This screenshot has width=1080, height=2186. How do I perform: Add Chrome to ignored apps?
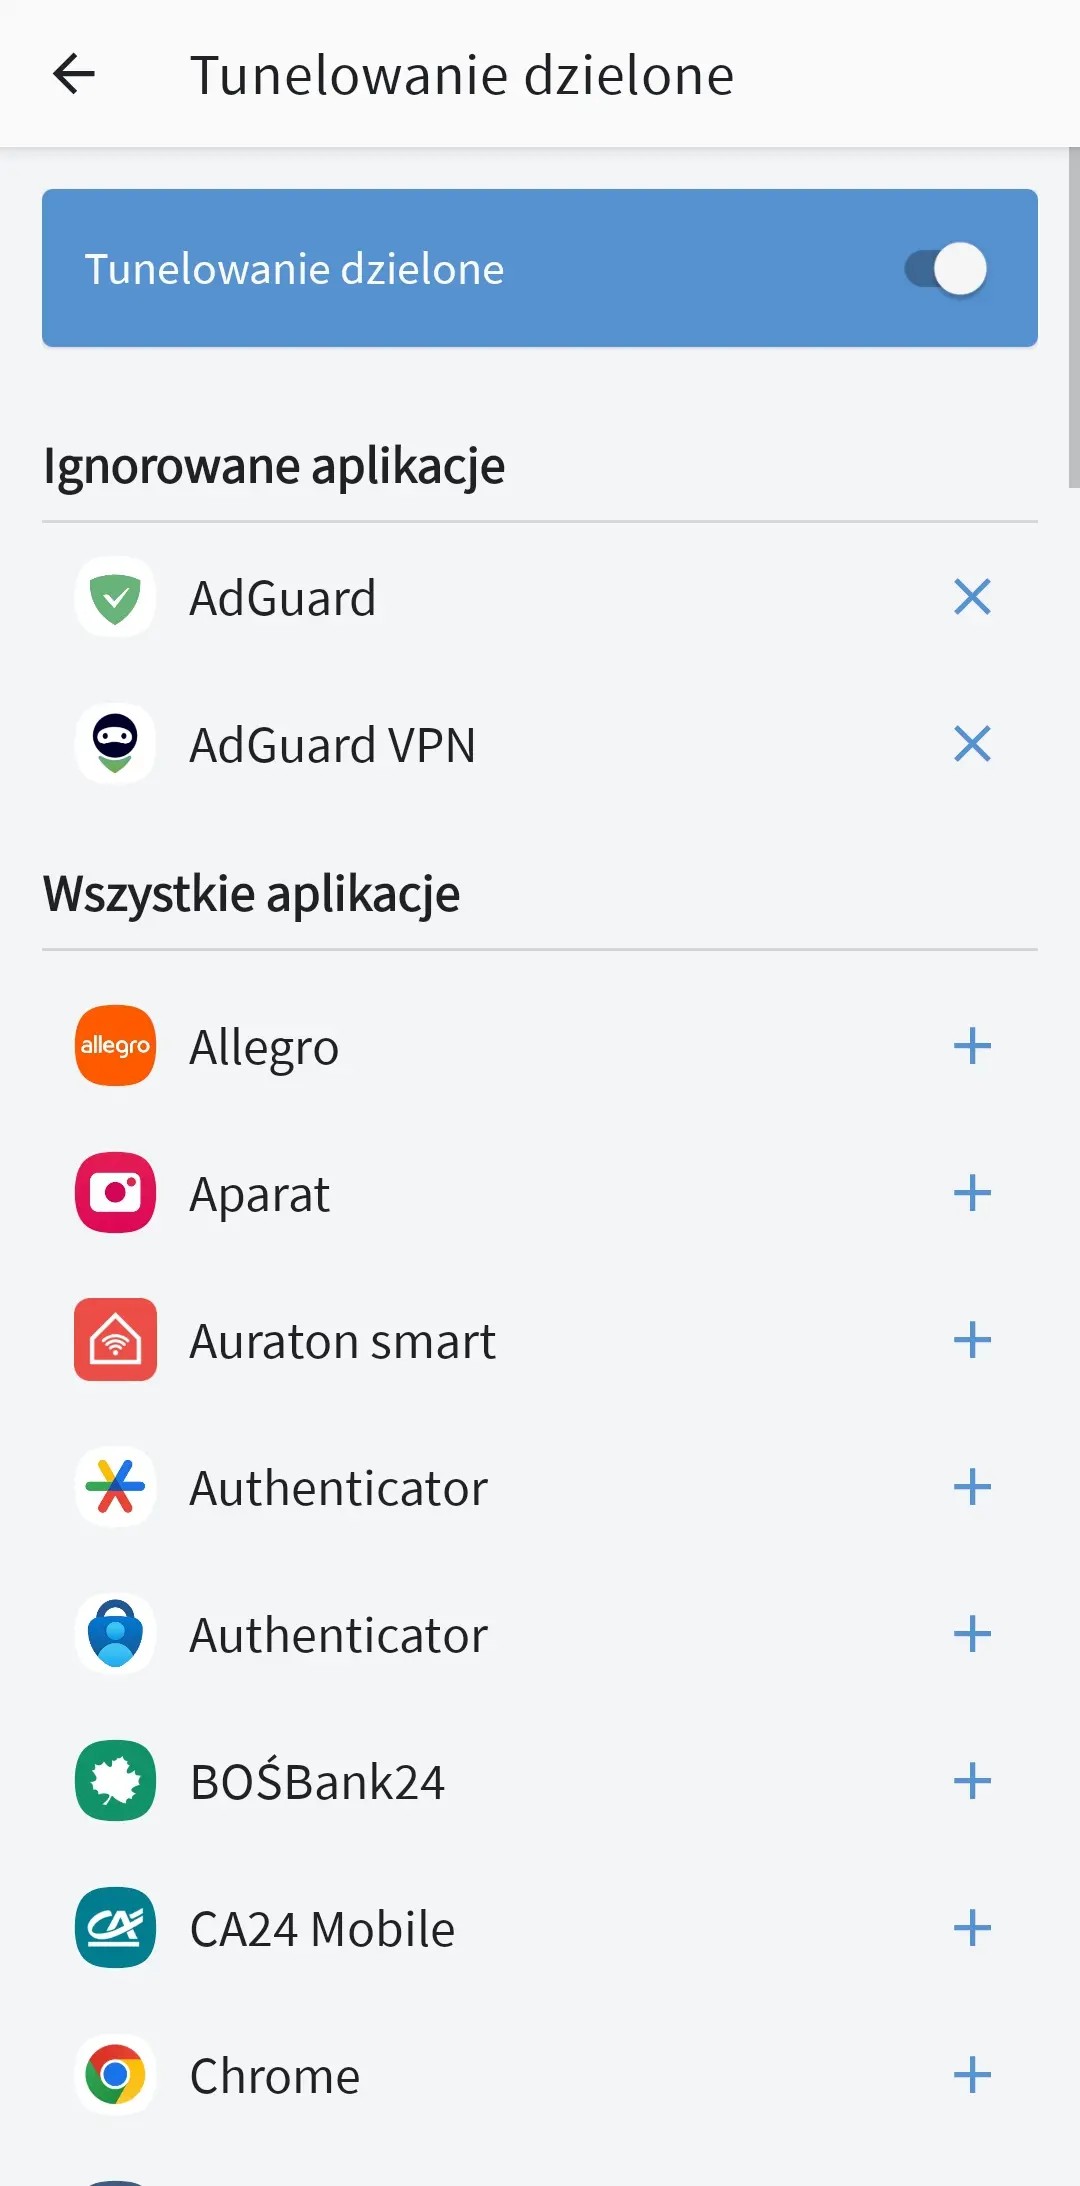pyautogui.click(x=972, y=2075)
